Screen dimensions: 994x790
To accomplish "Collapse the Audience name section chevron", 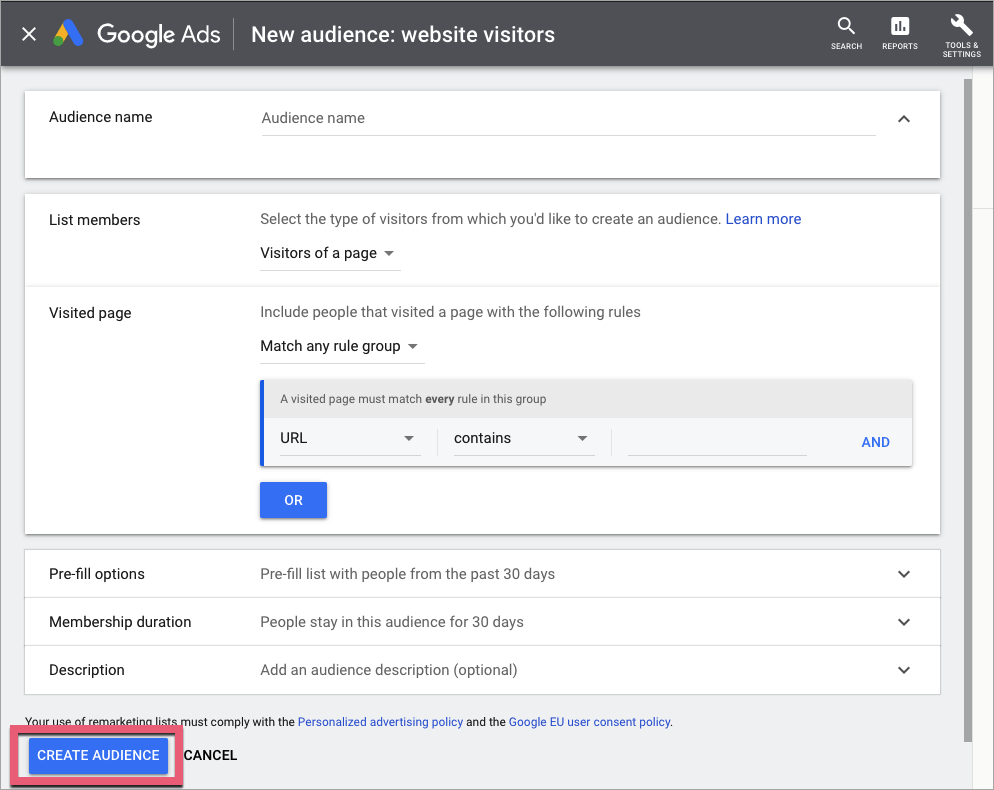I will pyautogui.click(x=904, y=119).
